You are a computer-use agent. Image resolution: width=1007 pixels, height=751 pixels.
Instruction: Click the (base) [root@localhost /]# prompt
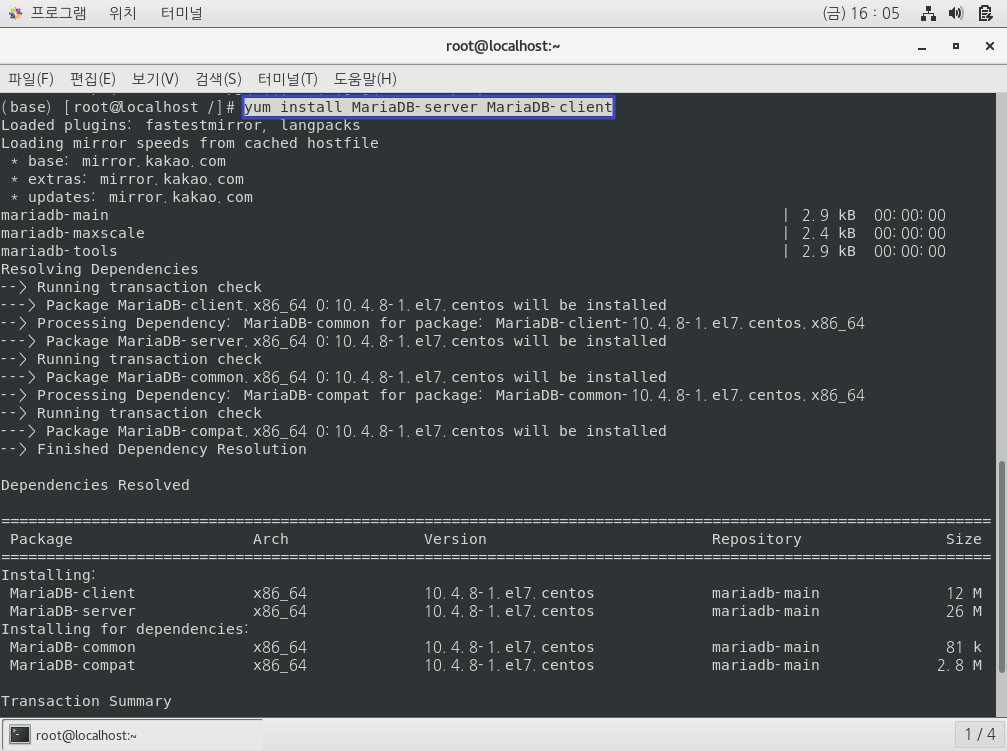118,107
